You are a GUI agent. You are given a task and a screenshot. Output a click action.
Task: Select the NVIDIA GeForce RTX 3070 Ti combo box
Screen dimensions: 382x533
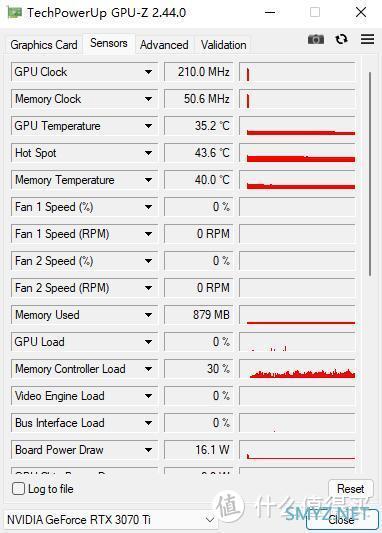point(111,520)
